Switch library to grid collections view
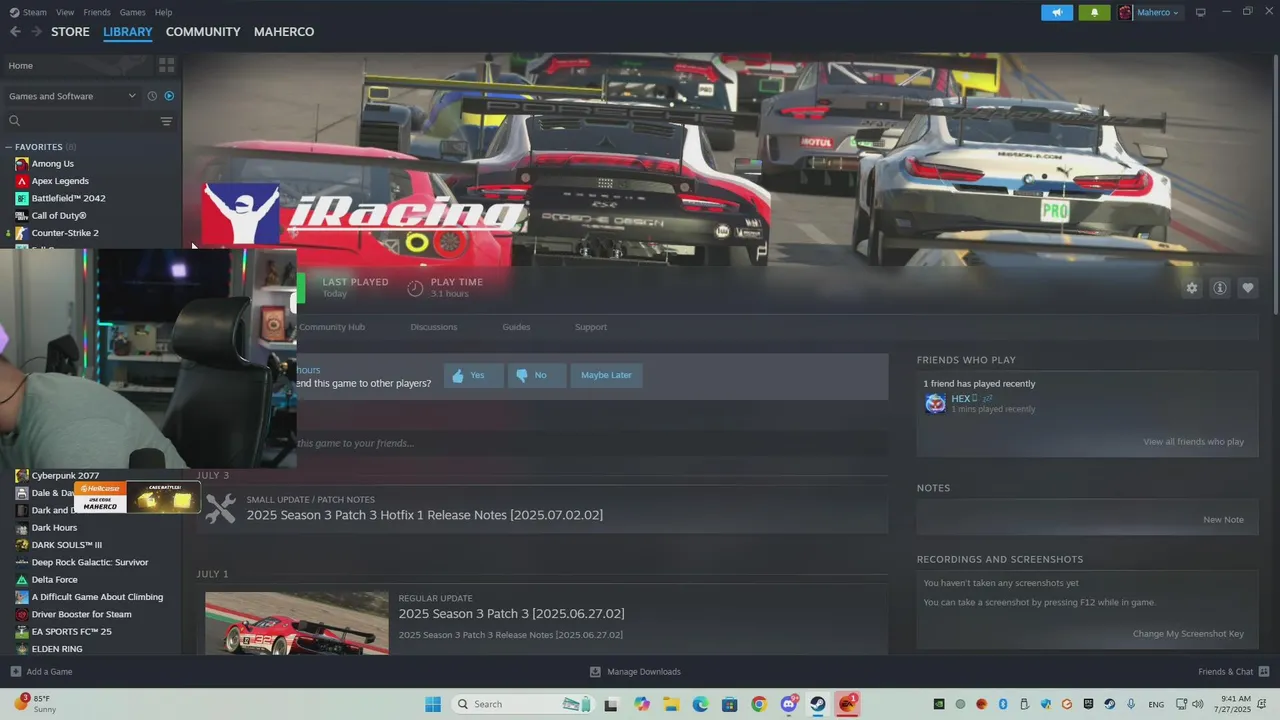 pos(166,65)
